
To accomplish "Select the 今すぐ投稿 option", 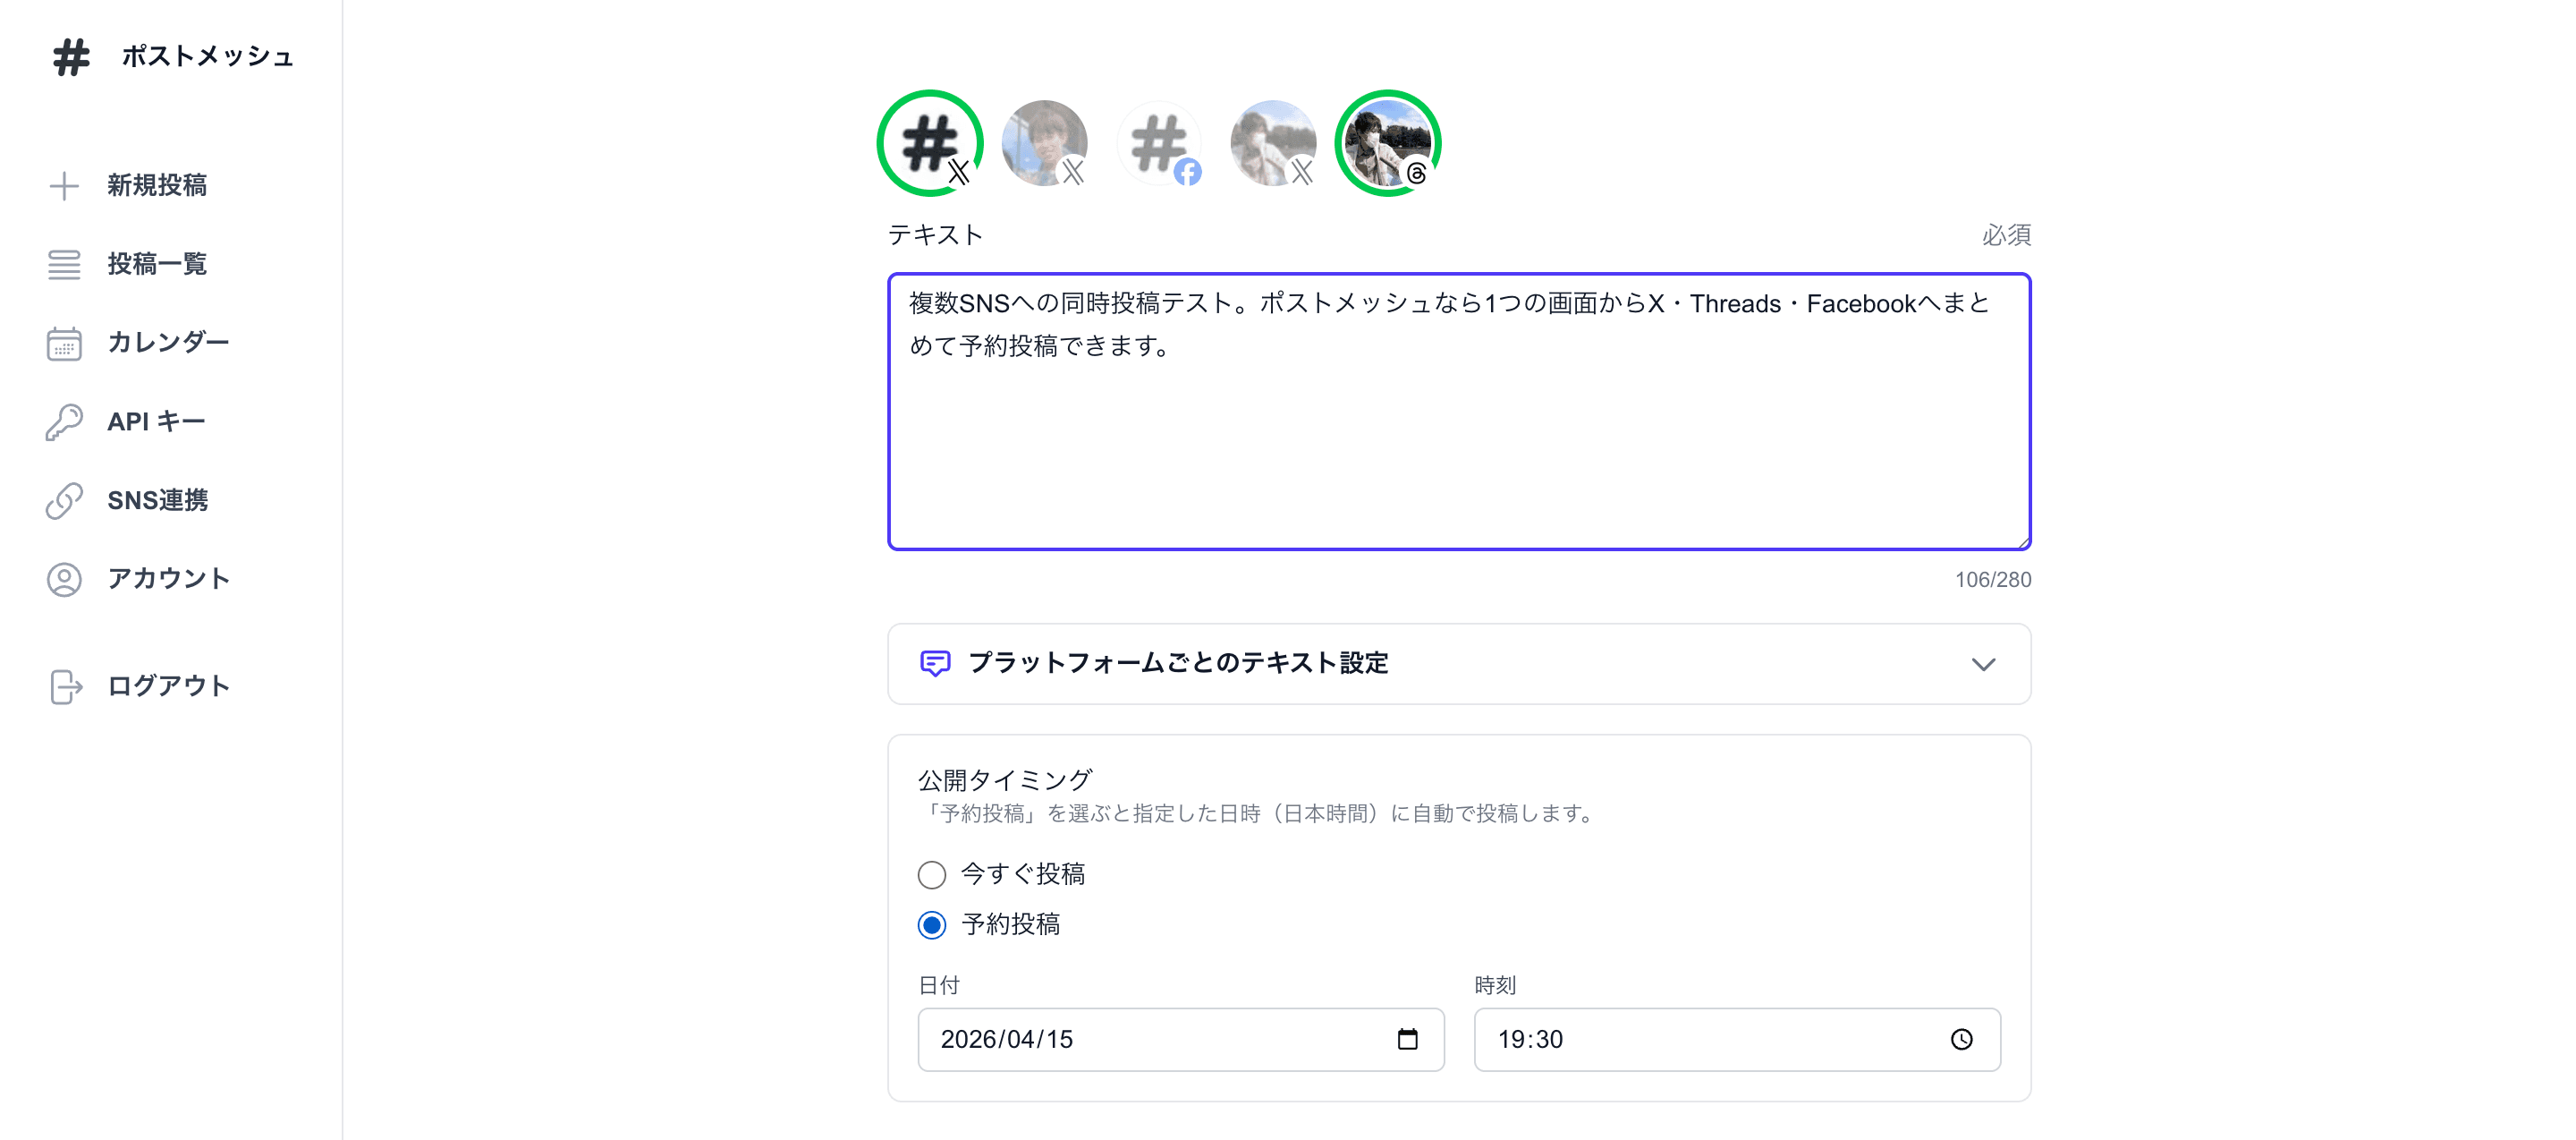I will tap(931, 874).
